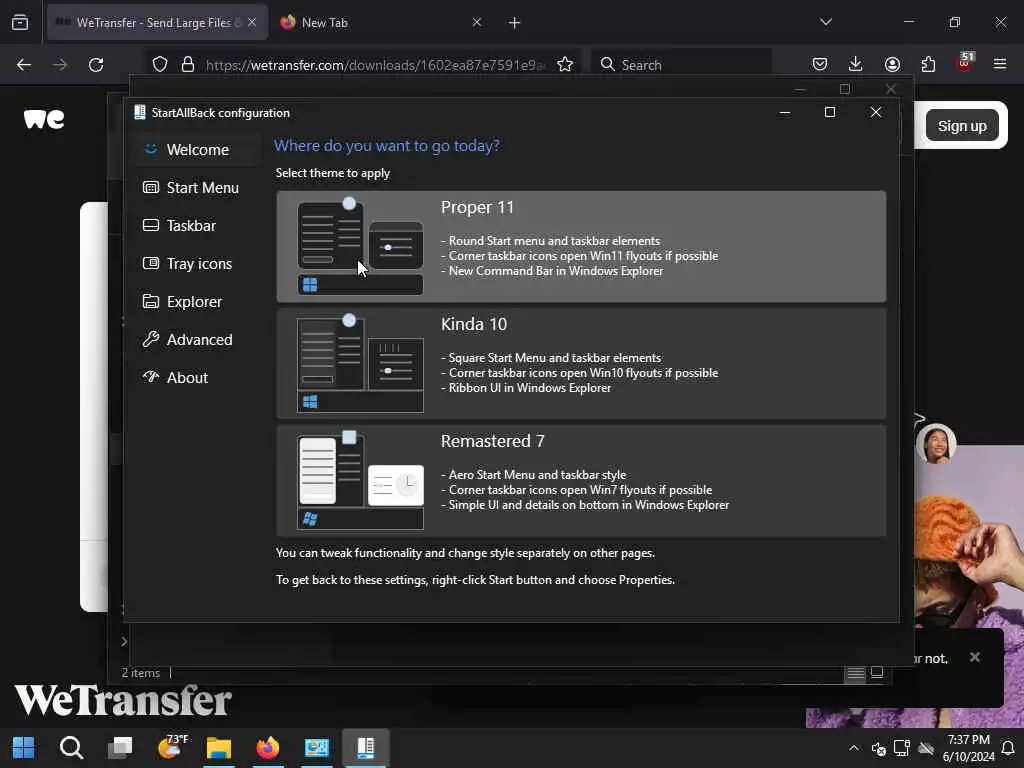Image resolution: width=1024 pixels, height=768 pixels.
Task: Open the Firefox account icon
Action: [892, 64]
